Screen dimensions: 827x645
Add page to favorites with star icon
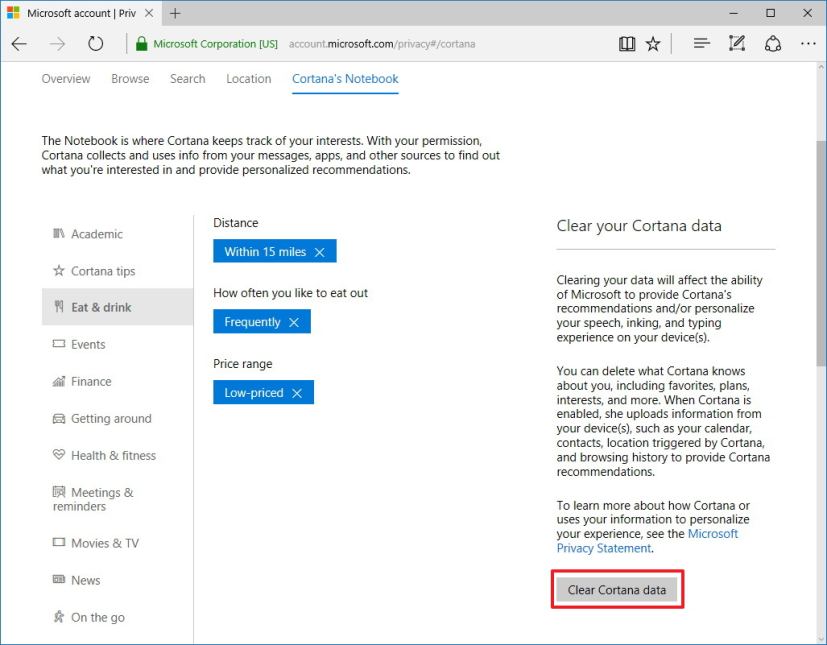653,44
